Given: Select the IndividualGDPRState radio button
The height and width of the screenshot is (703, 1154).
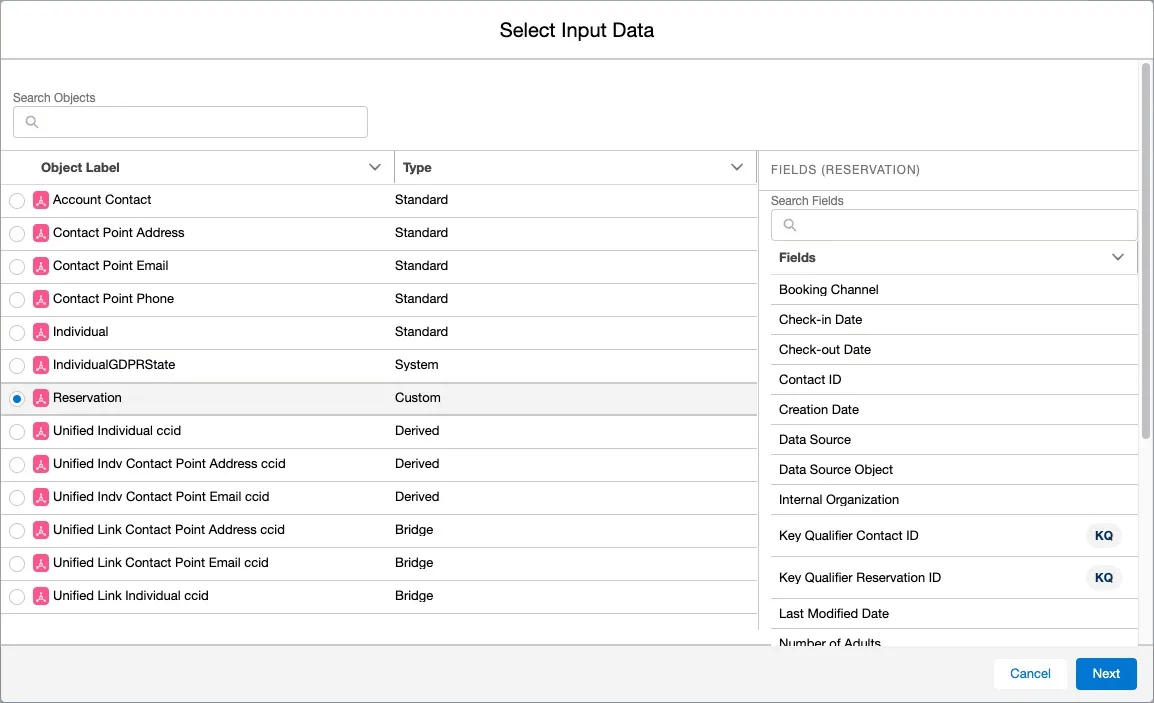Looking at the screenshot, I should point(17,365).
